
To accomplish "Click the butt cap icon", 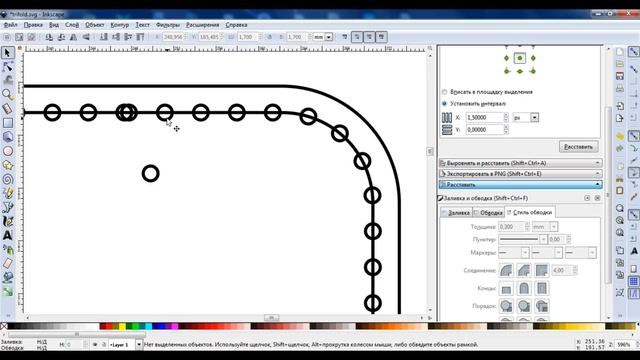I will [x=506, y=289].
